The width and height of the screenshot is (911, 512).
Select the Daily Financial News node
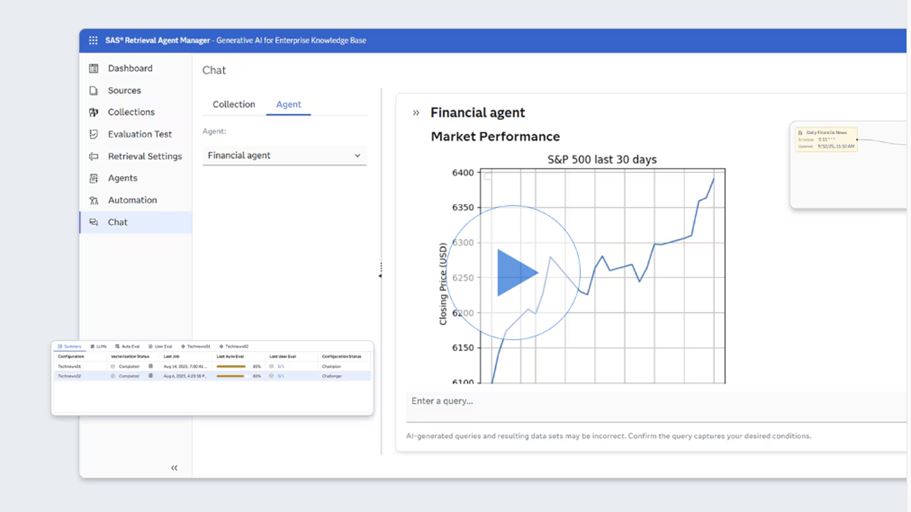tap(825, 139)
